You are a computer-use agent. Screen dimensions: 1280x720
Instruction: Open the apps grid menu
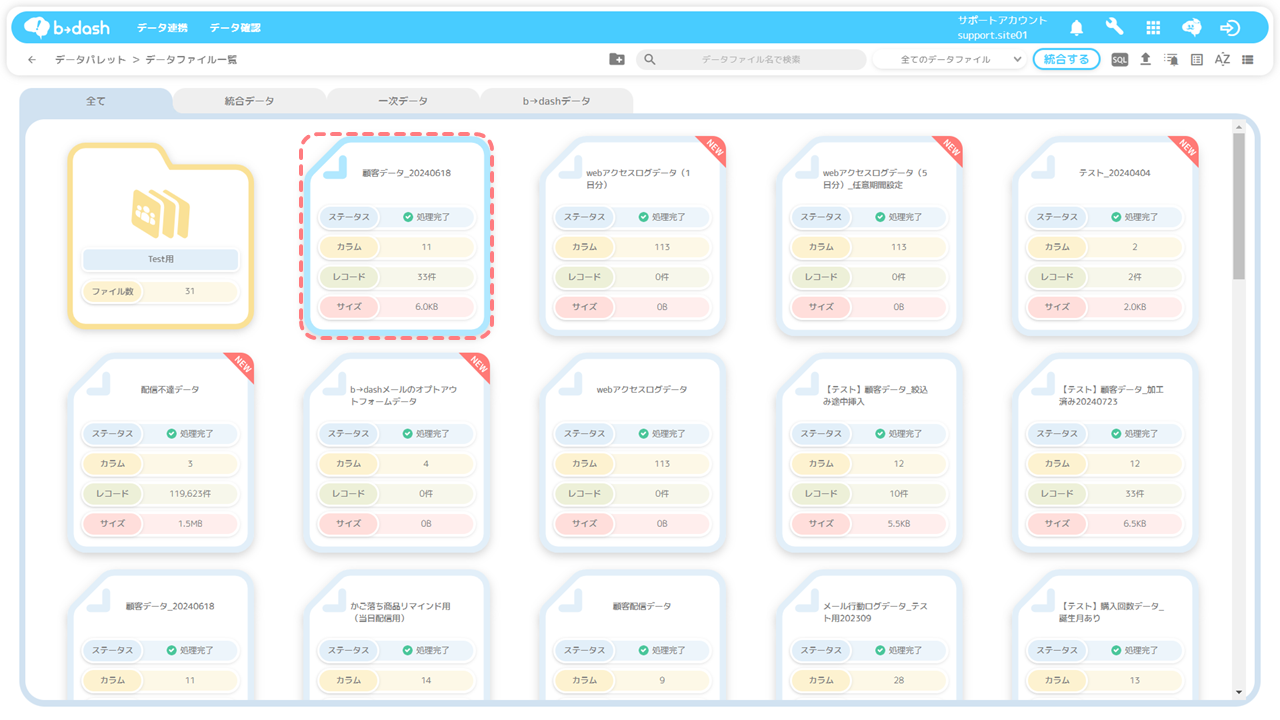click(1153, 28)
